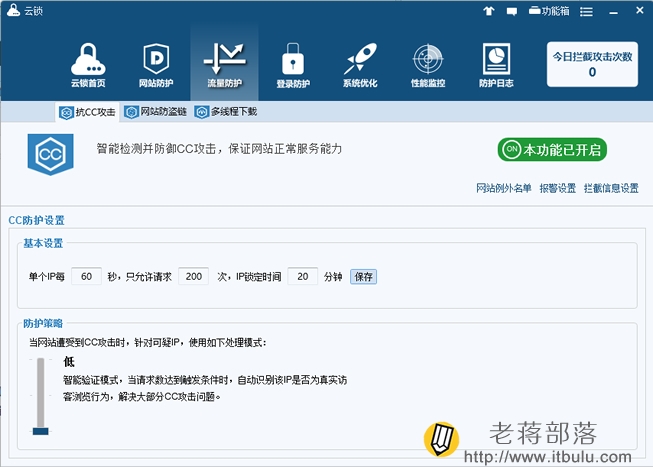
Task: Open the 系统优化 rocket icon
Action: point(360,65)
